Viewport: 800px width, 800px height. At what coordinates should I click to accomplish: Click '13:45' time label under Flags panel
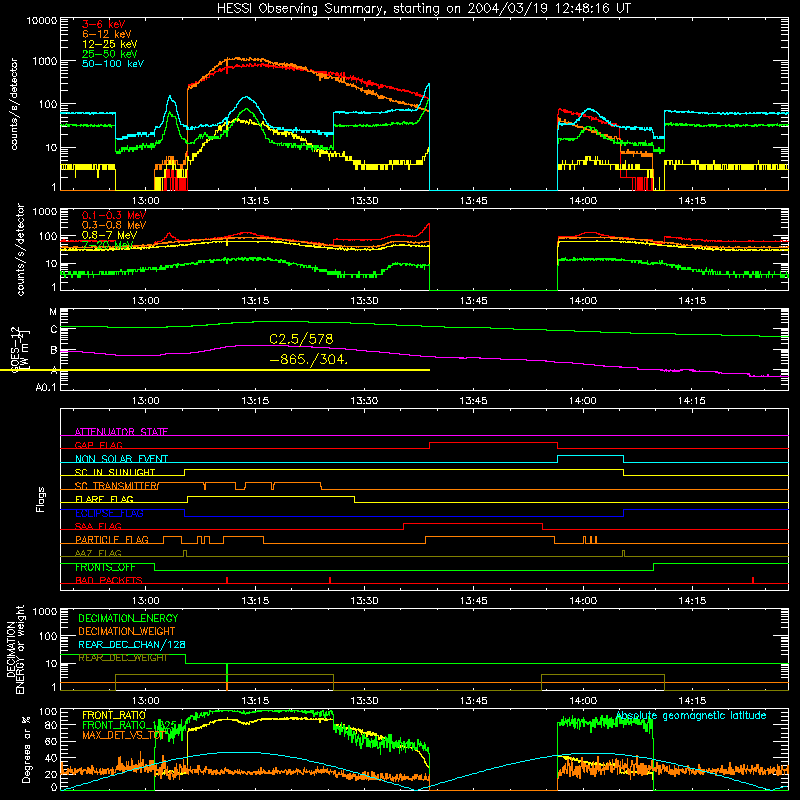[x=473, y=601]
